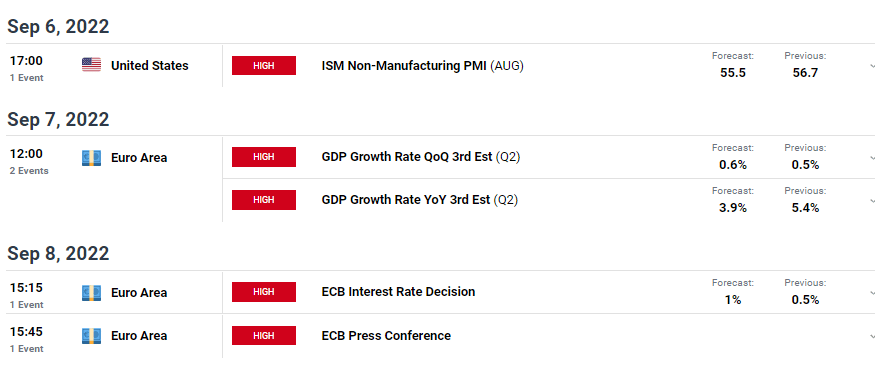
Task: Expand the GDP Growth Rate QoQ row chevron
Action: [x=872, y=157]
